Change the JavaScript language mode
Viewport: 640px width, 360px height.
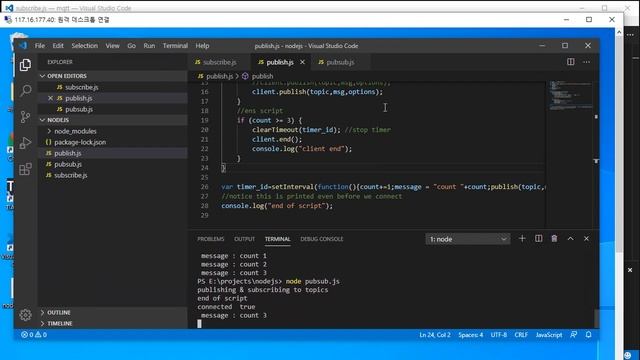point(549,335)
